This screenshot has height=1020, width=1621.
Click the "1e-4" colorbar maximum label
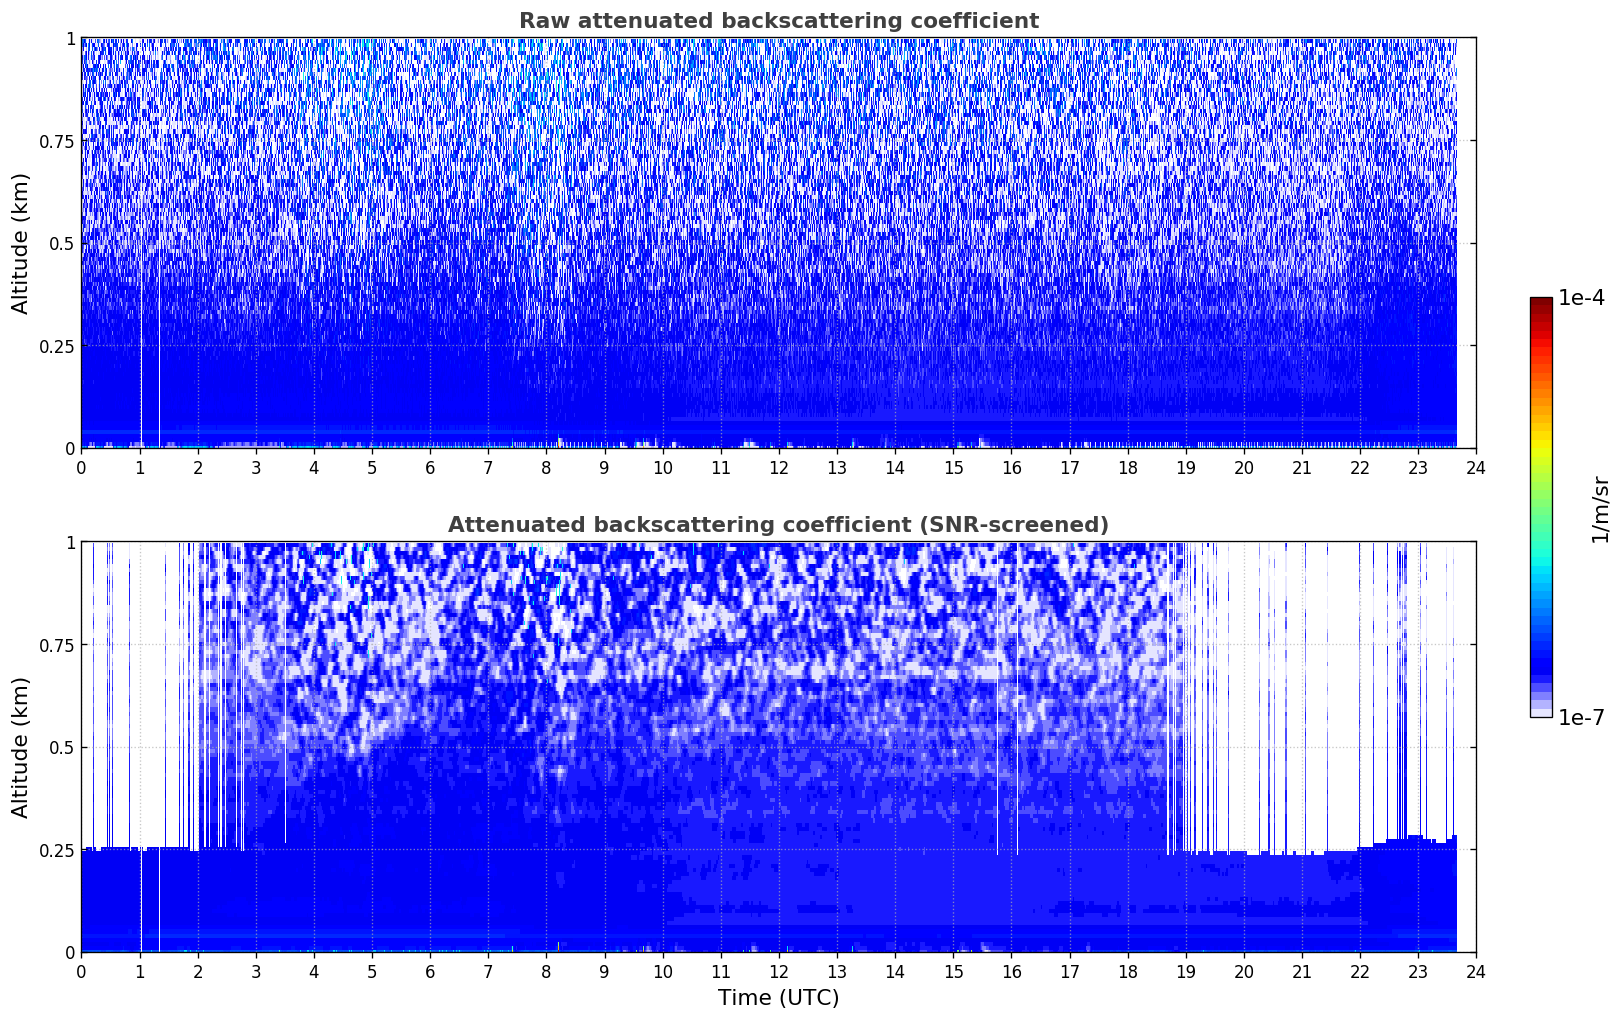[x=1580, y=298]
